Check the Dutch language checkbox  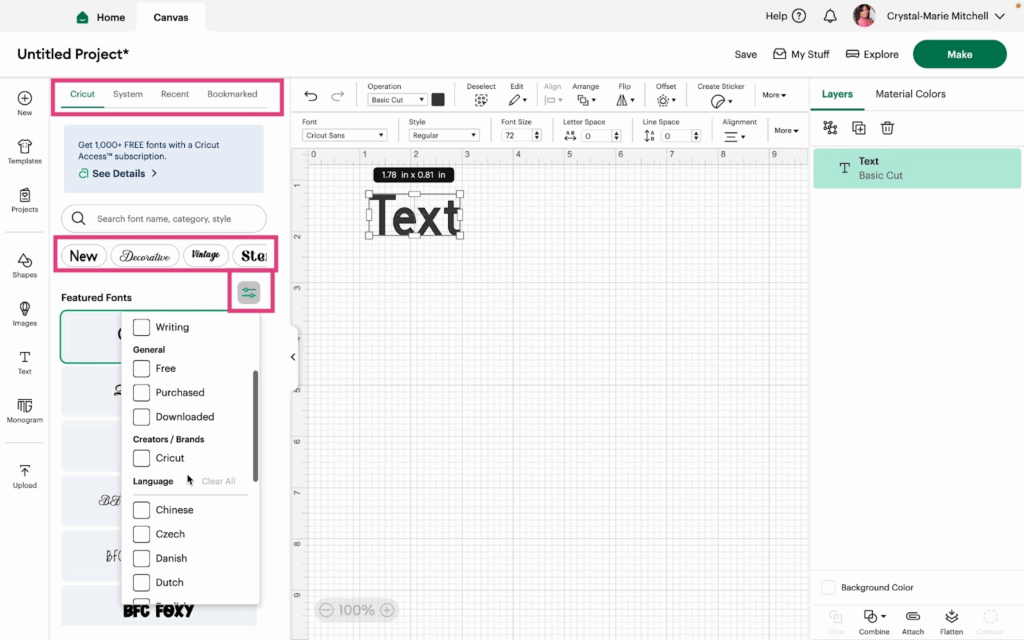(x=141, y=583)
